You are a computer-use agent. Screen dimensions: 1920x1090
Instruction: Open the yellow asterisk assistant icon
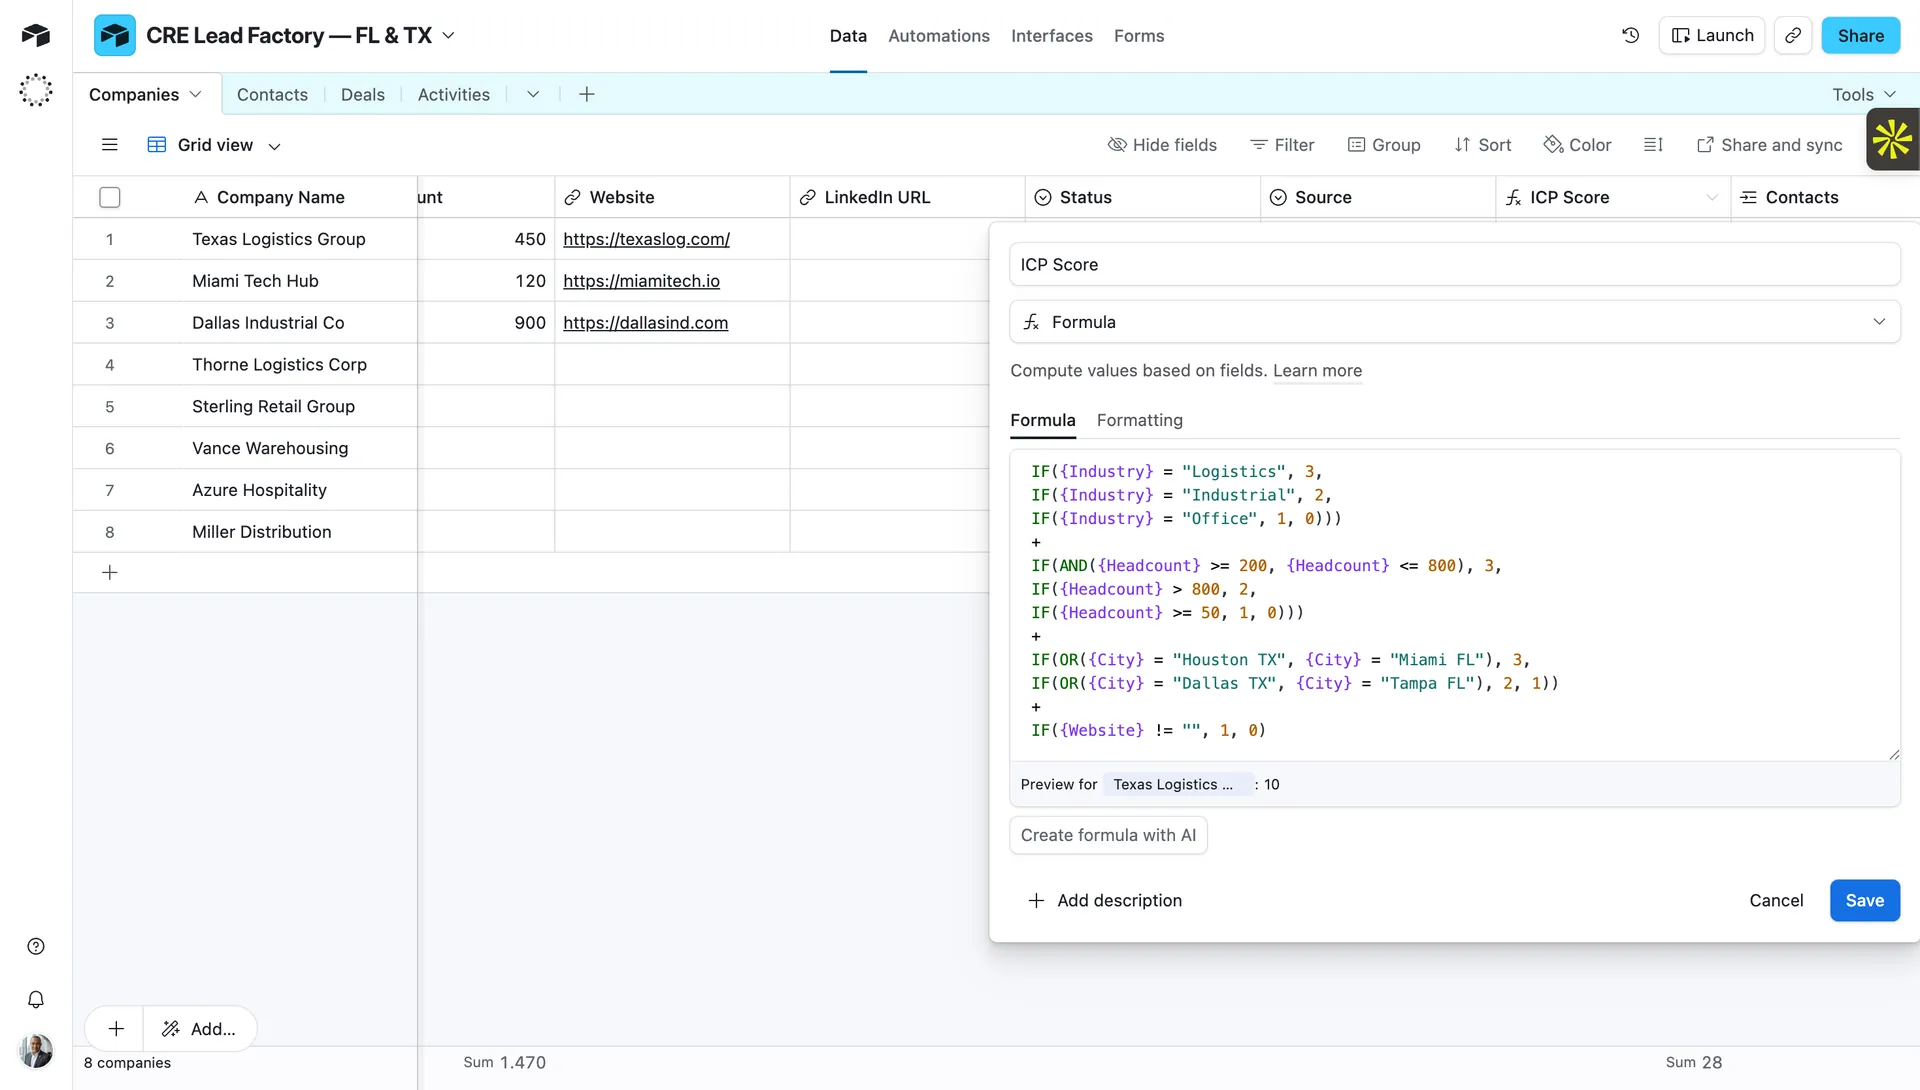(x=1892, y=139)
